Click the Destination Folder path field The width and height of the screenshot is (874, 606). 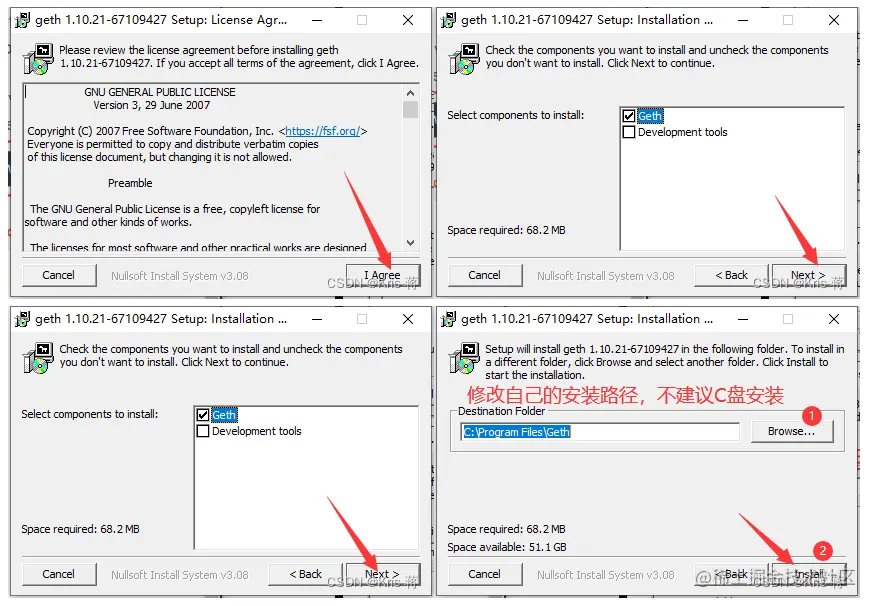click(600, 432)
